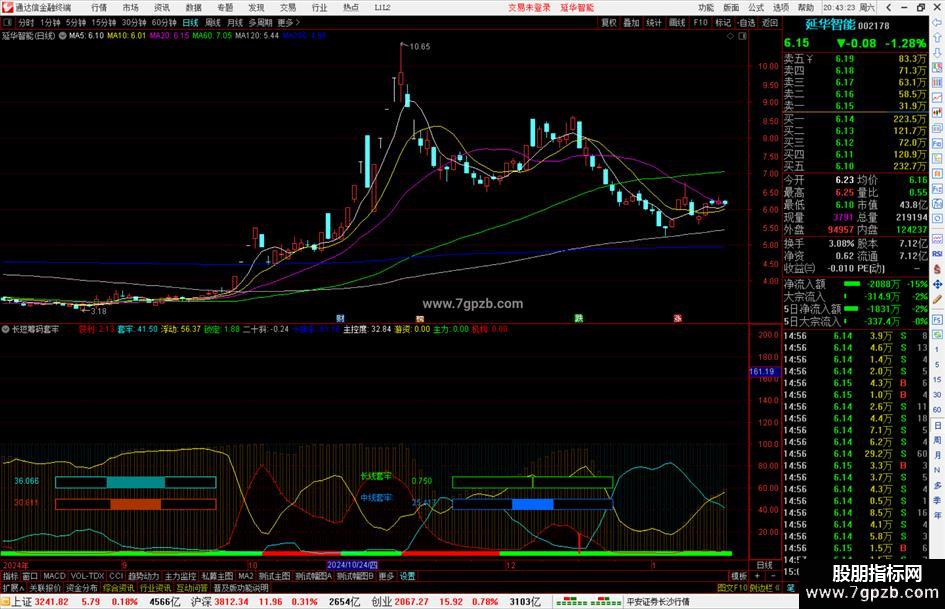Open the 模板 template selector
945x609 pixels.
point(739,576)
